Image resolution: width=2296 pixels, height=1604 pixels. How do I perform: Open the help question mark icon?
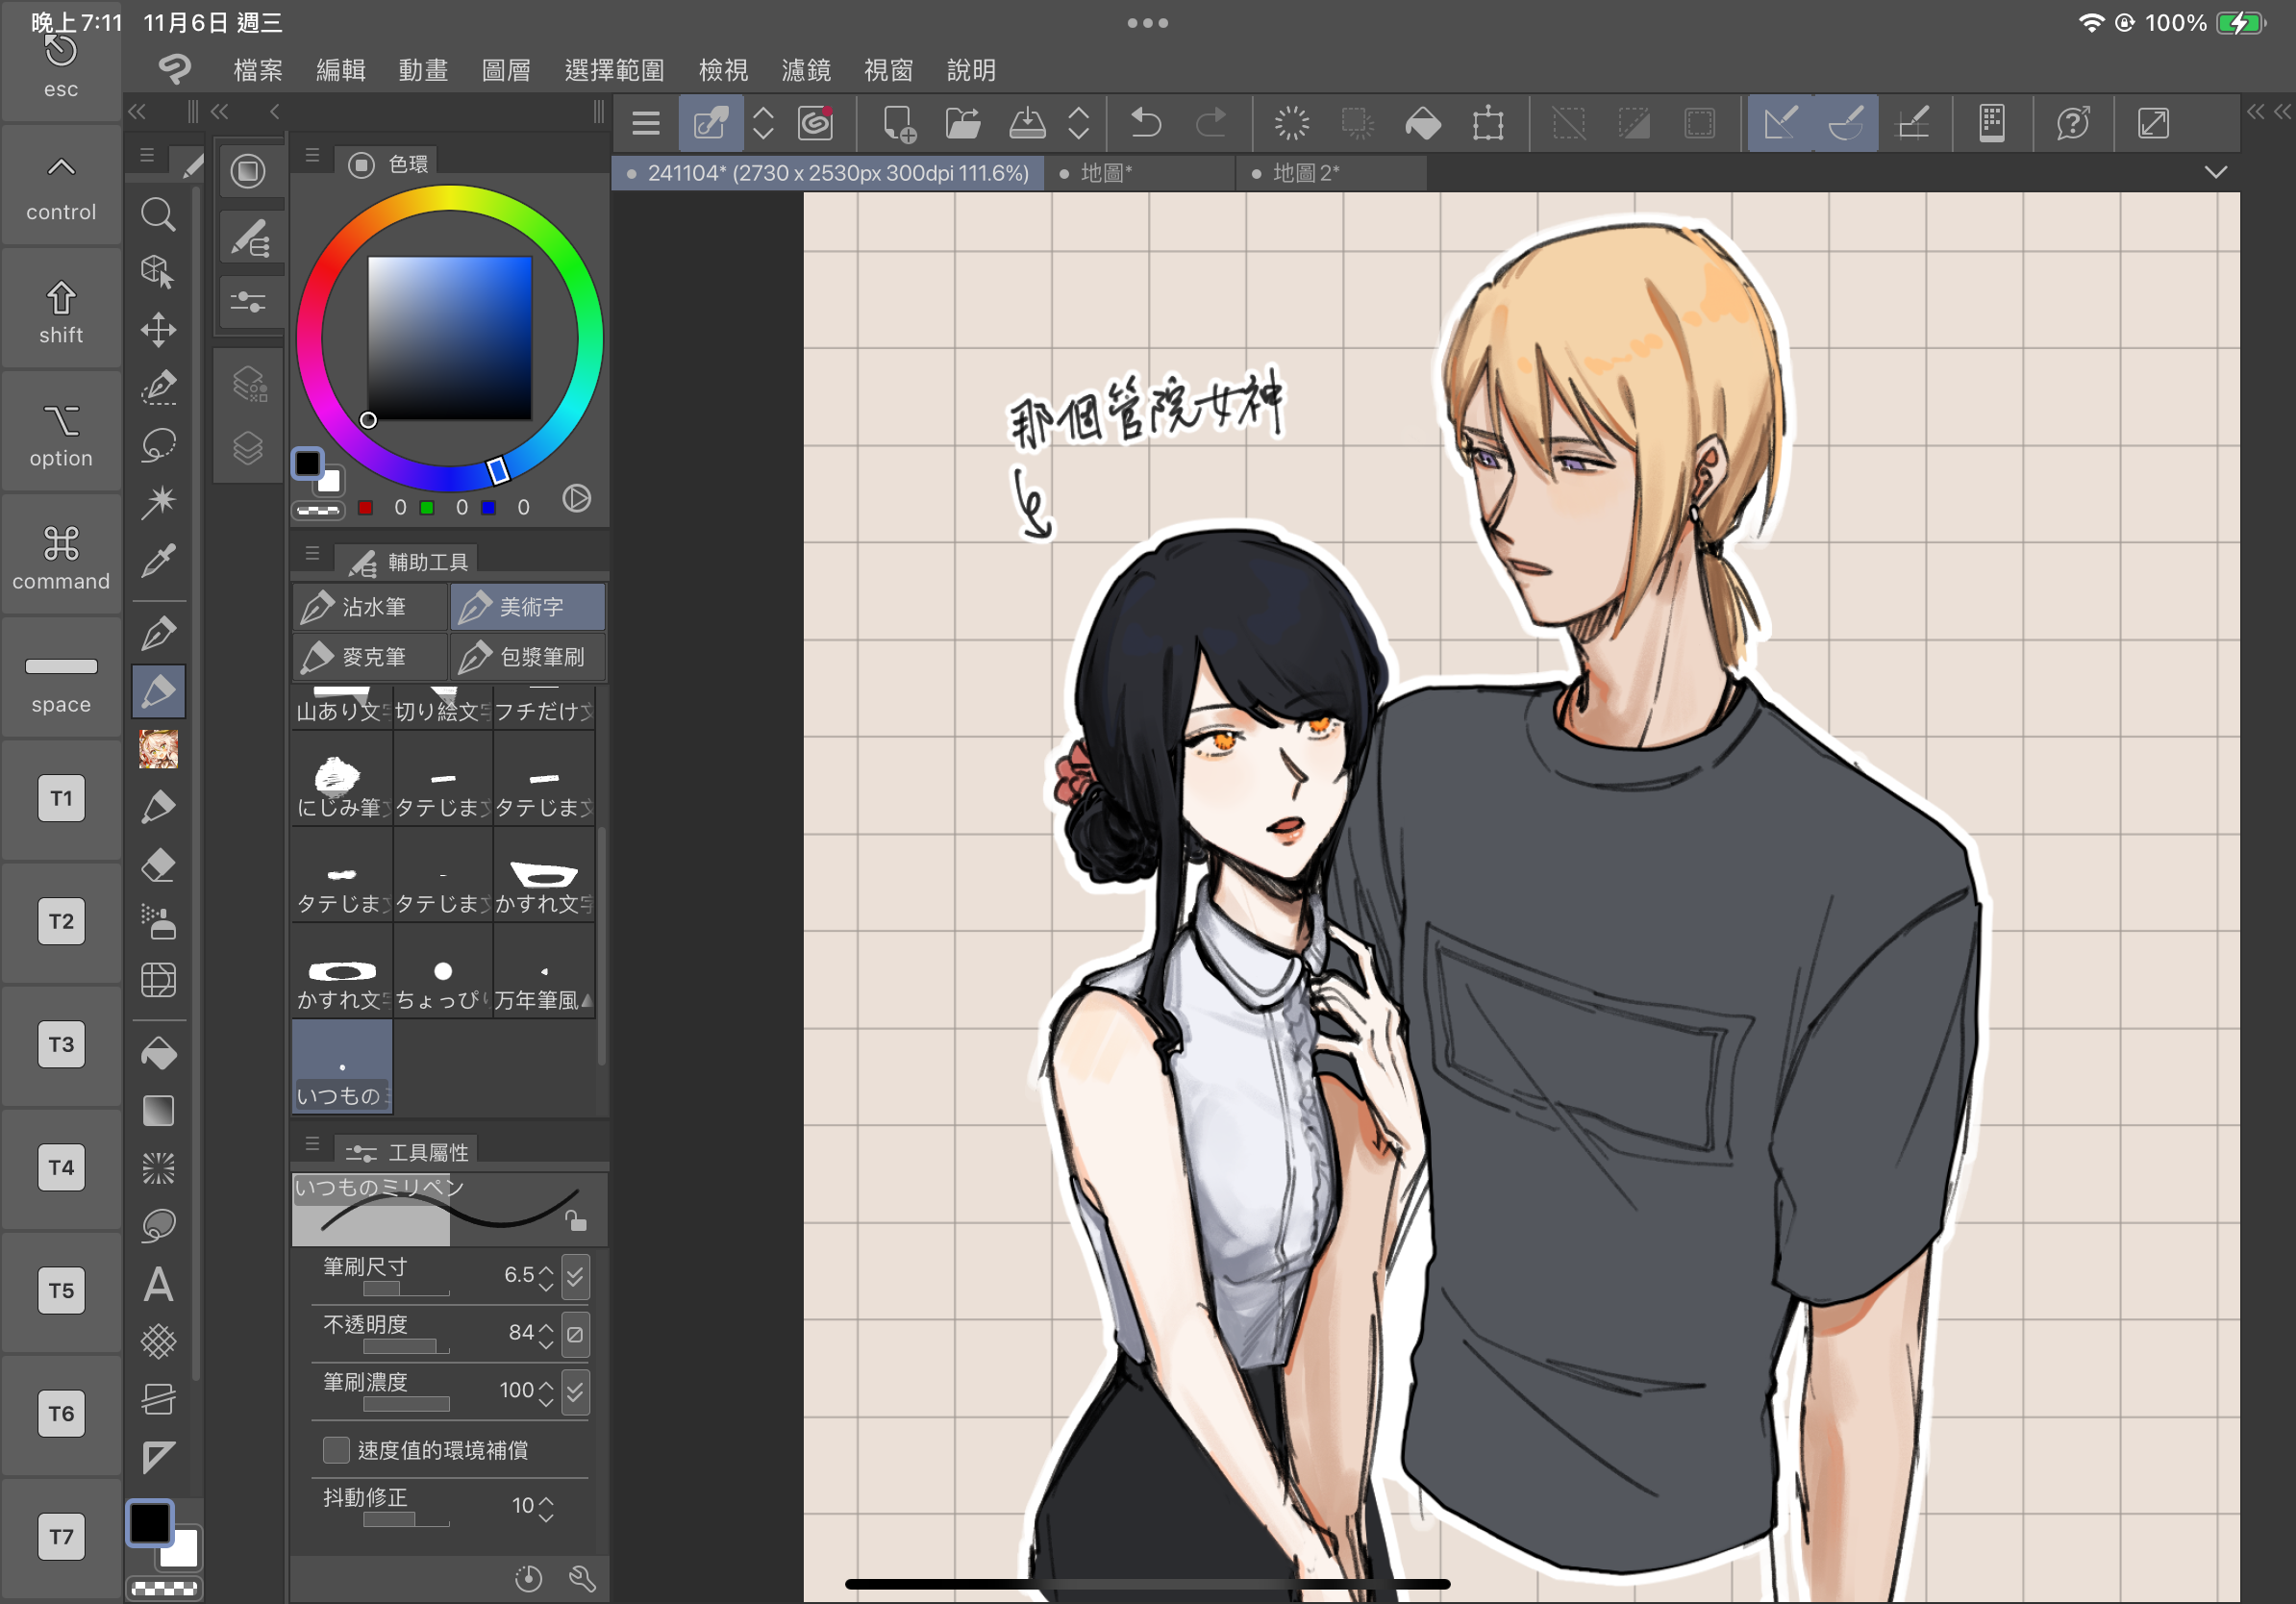pyautogui.click(x=2073, y=123)
